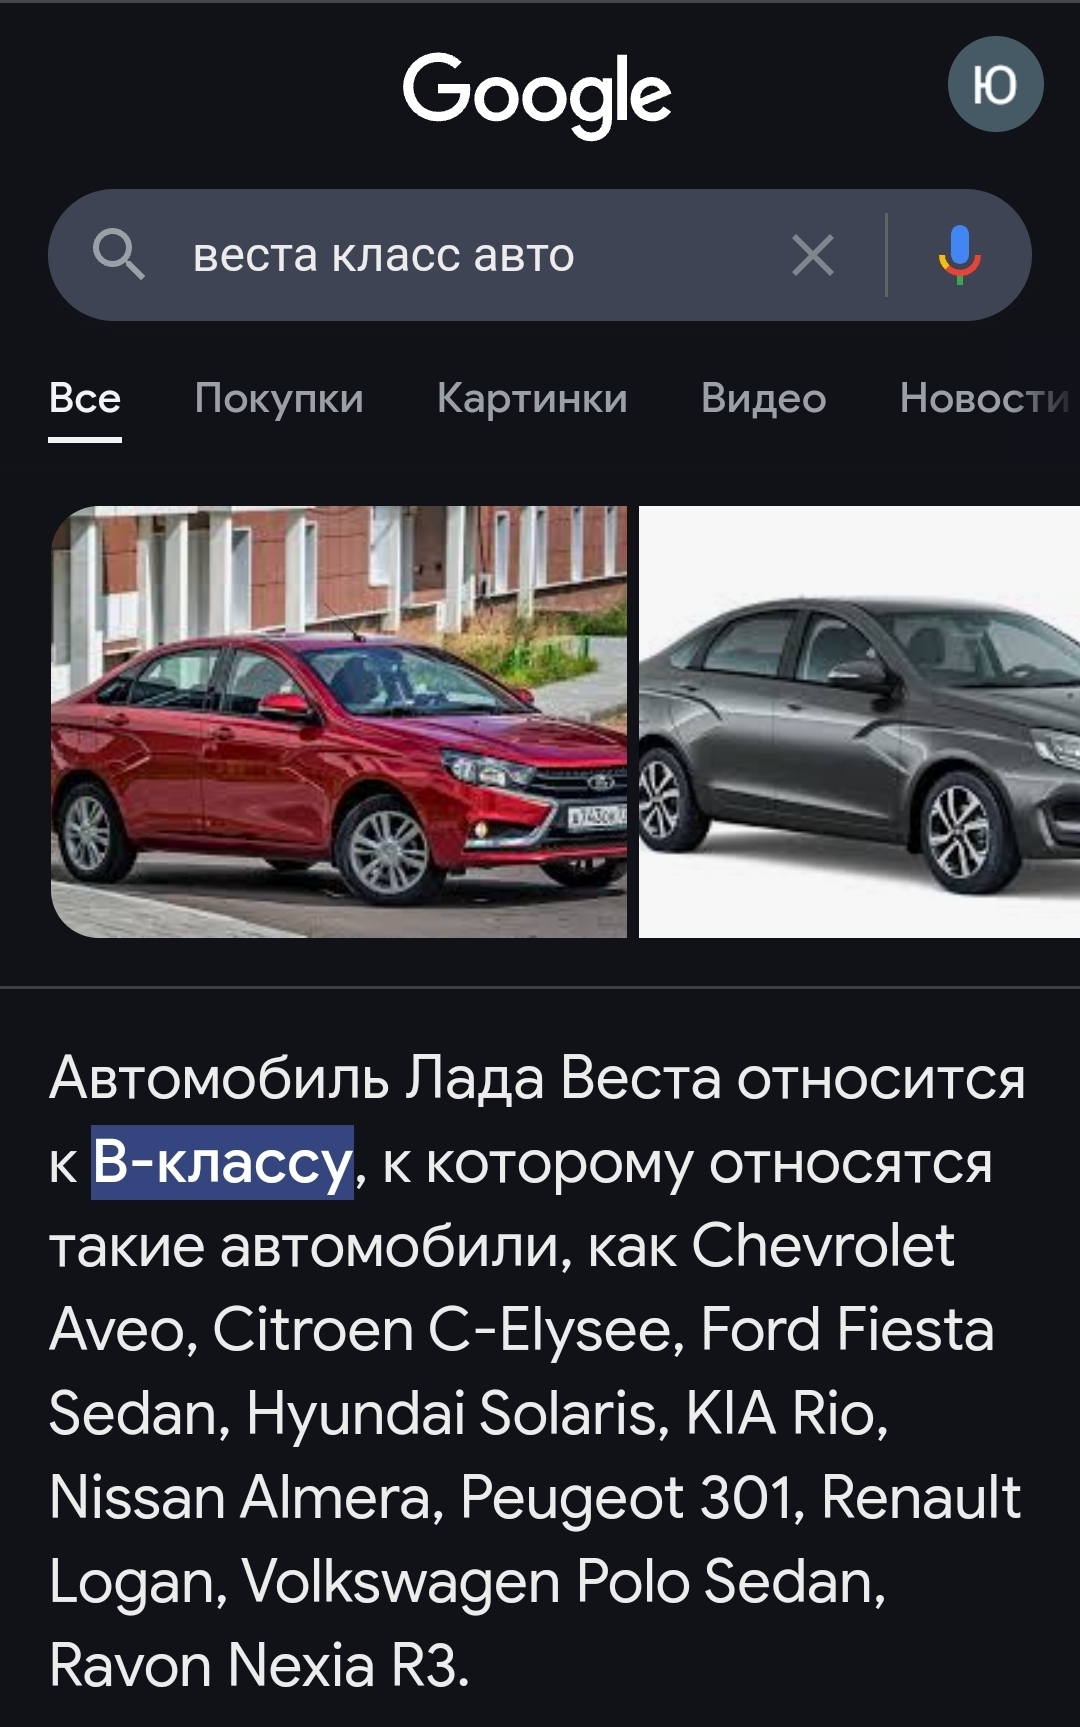This screenshot has height=1727, width=1080.
Task: Tap the Google logo
Action: click(537, 94)
